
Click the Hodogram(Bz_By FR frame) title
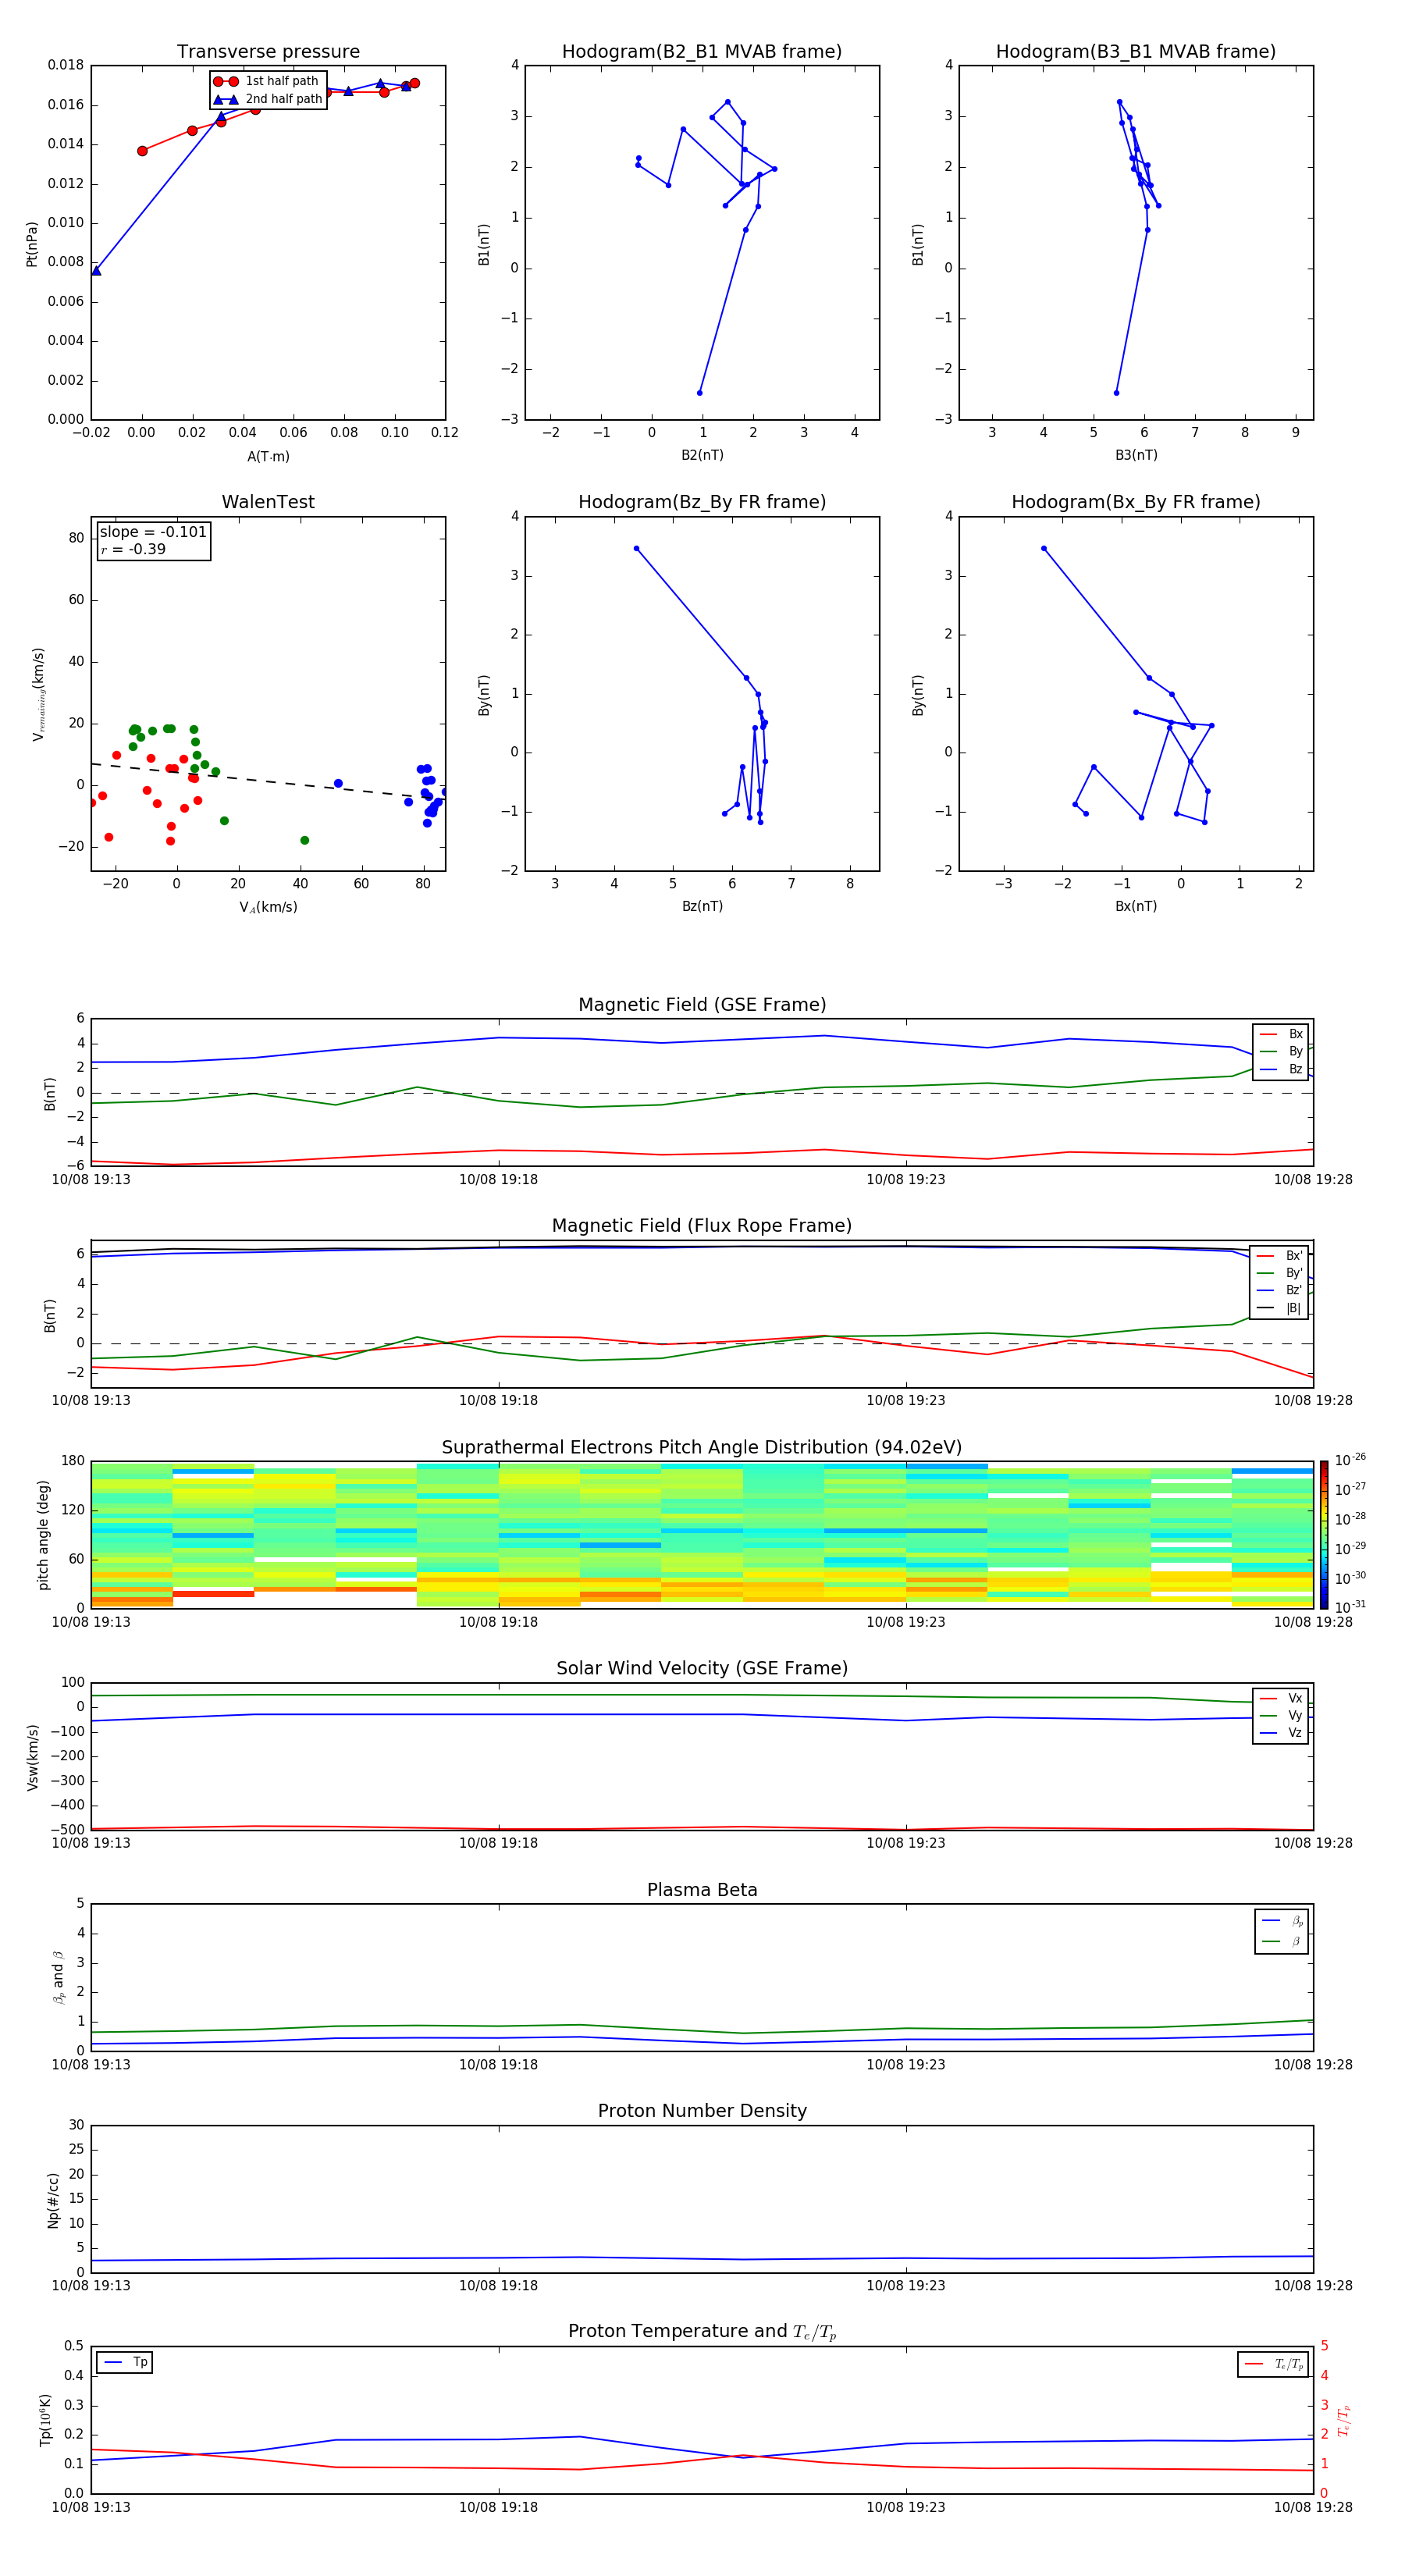(701, 502)
